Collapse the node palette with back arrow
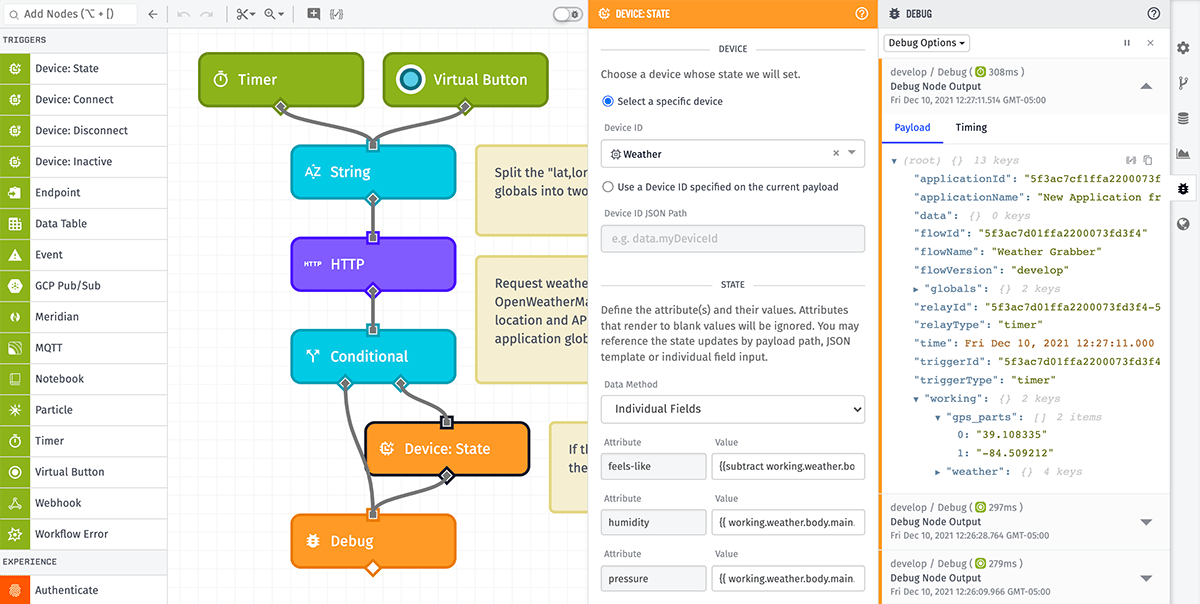Viewport: 1200px width, 604px height. point(152,14)
